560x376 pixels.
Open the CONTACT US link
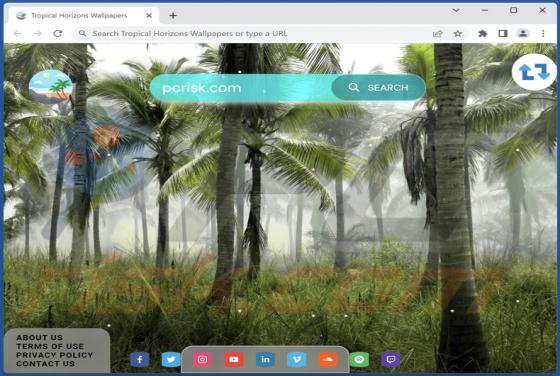(45, 364)
